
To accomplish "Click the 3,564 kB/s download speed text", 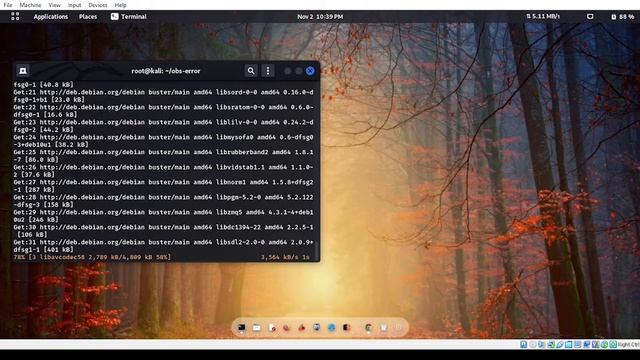I will (281, 257).
